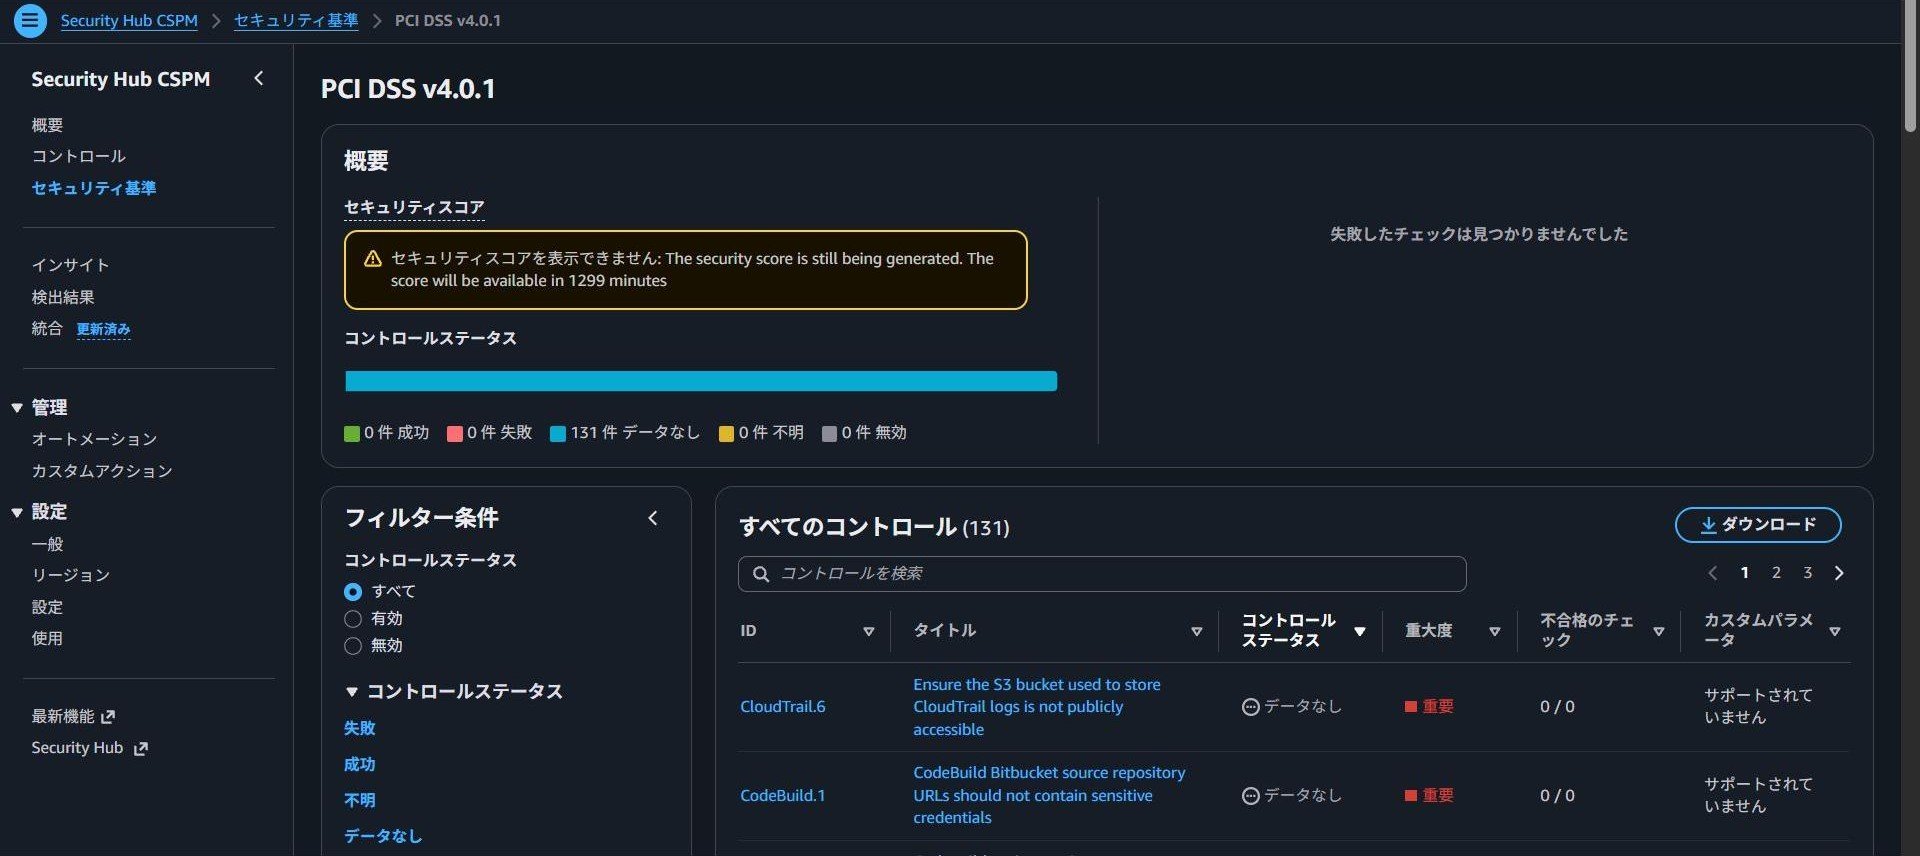Focus the コントロールを検索 search field

[1102, 574]
